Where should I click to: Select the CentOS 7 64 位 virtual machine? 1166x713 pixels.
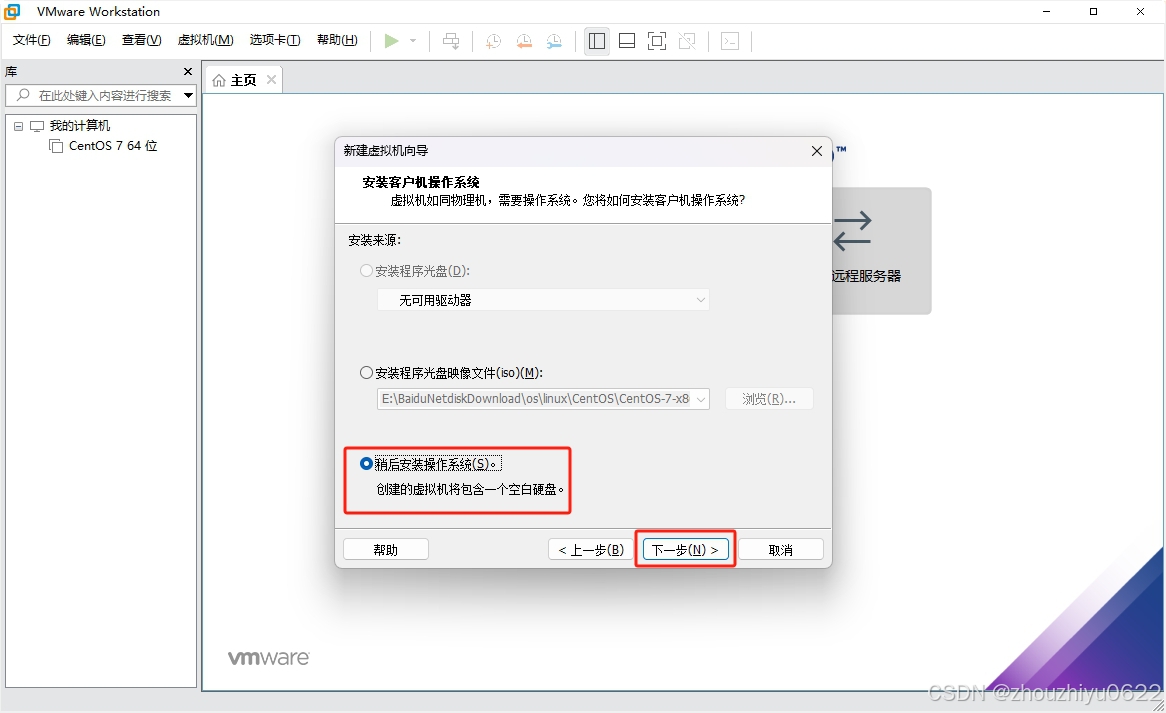tap(113, 146)
